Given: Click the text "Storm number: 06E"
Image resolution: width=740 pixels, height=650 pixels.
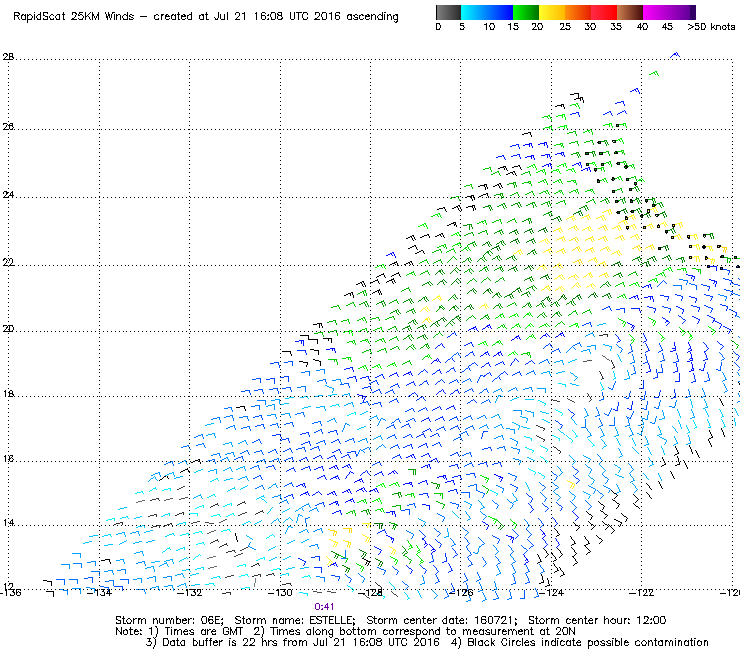Looking at the screenshot, I should tap(169, 620).
